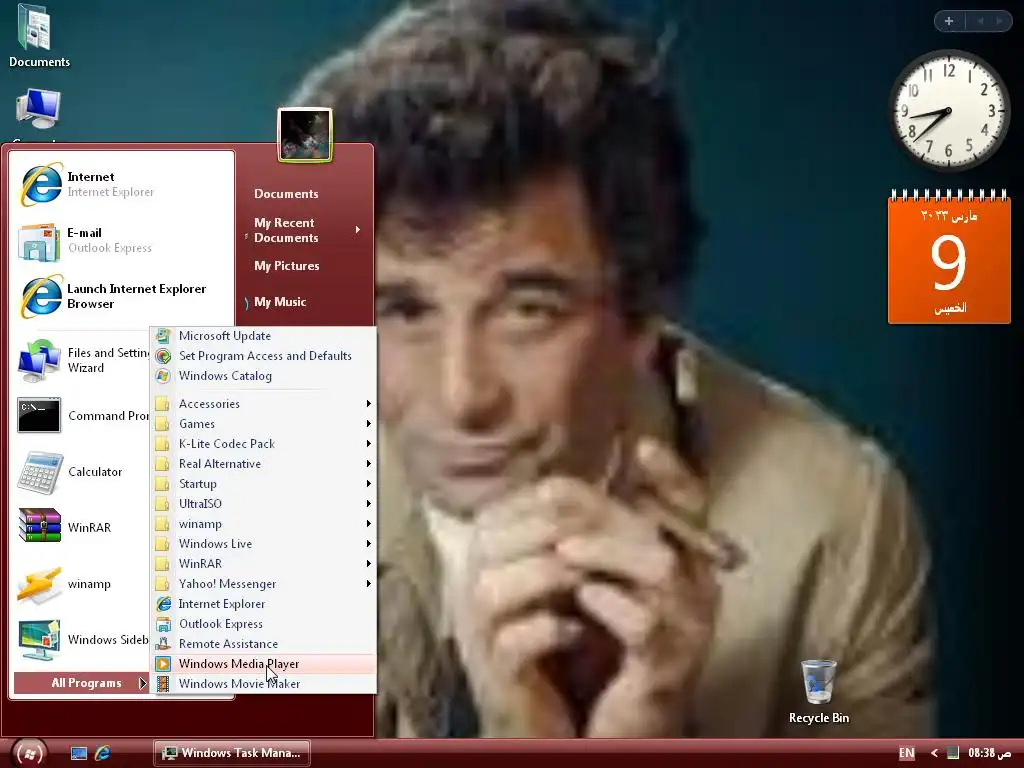This screenshot has height=768, width=1024.
Task: Expand the K-Lite Codec Pack arrow
Action: pos(368,443)
